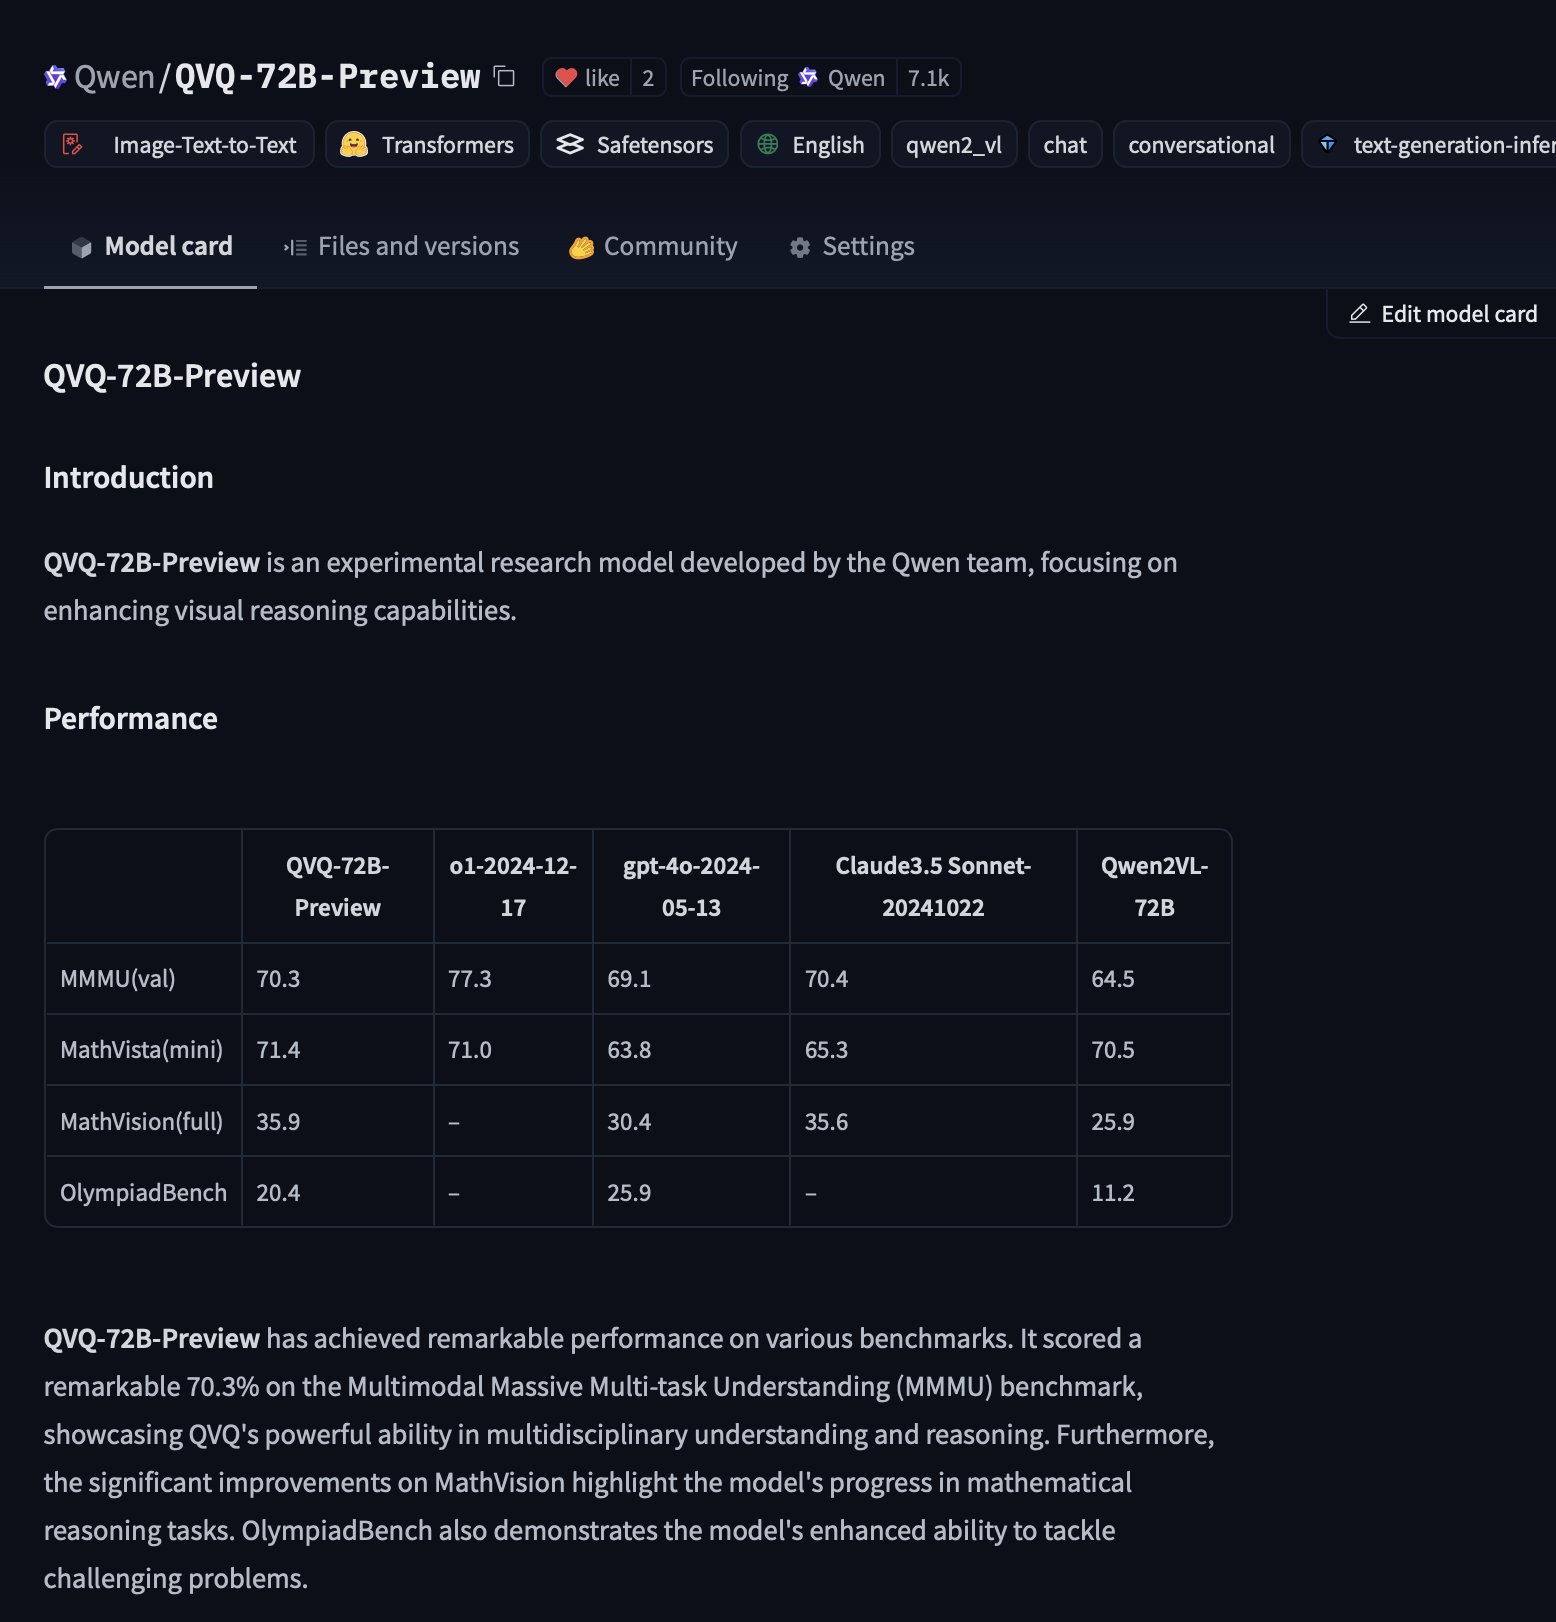Image resolution: width=1556 pixels, height=1622 pixels.
Task: Click the gpt-4o-2024-05-13 column header
Action: pos(691,886)
